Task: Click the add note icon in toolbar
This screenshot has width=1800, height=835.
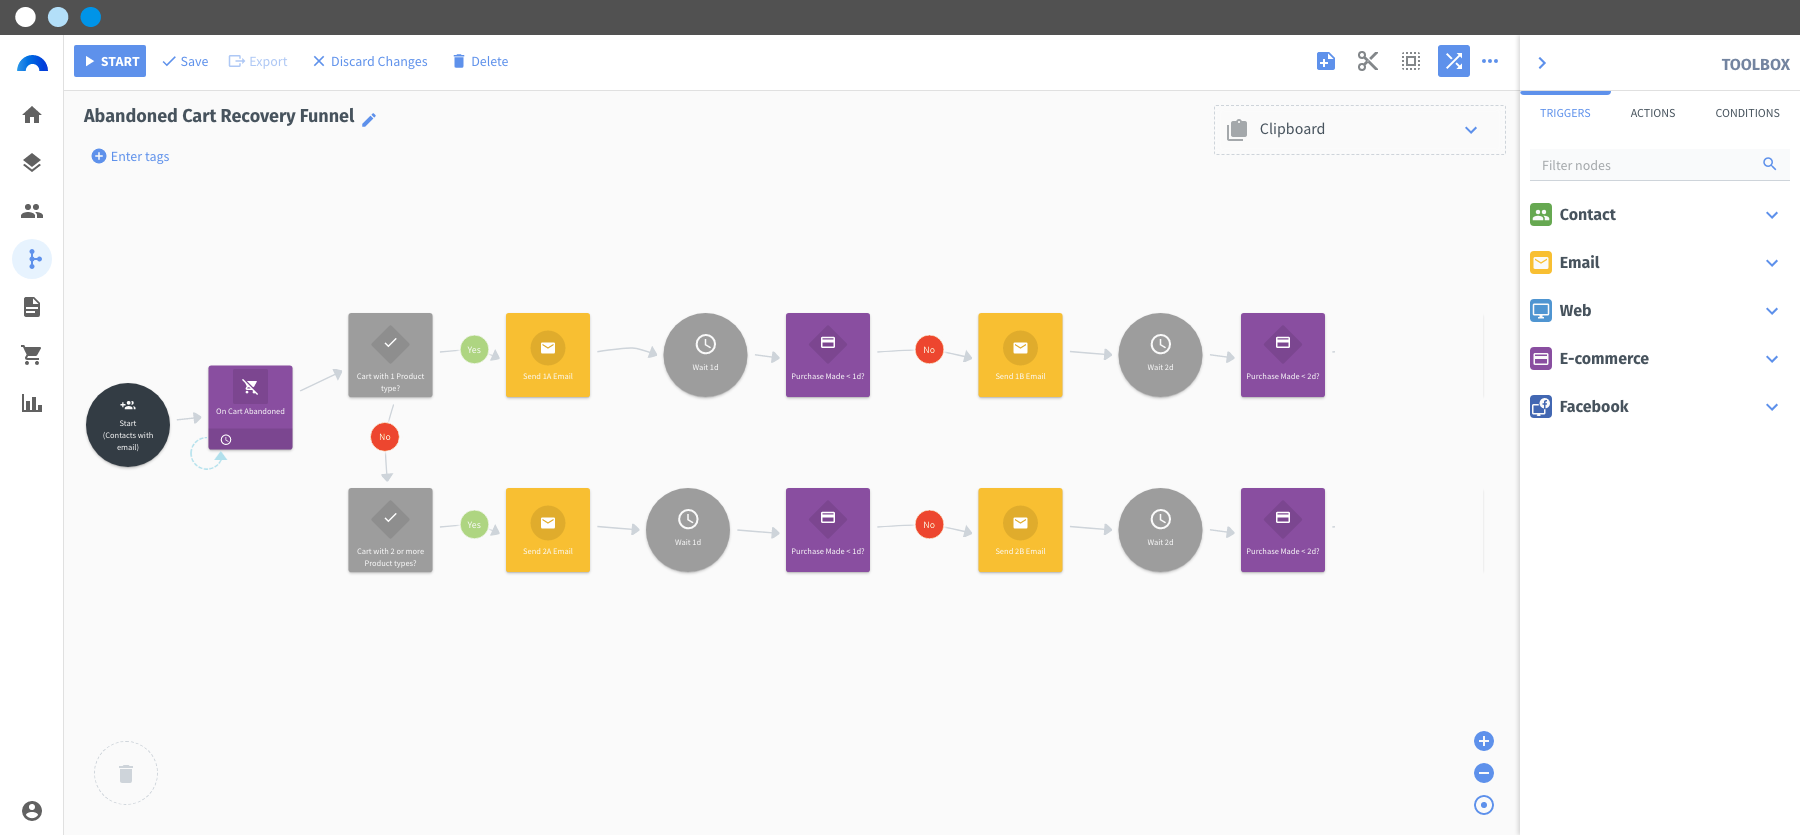Action: (1326, 61)
